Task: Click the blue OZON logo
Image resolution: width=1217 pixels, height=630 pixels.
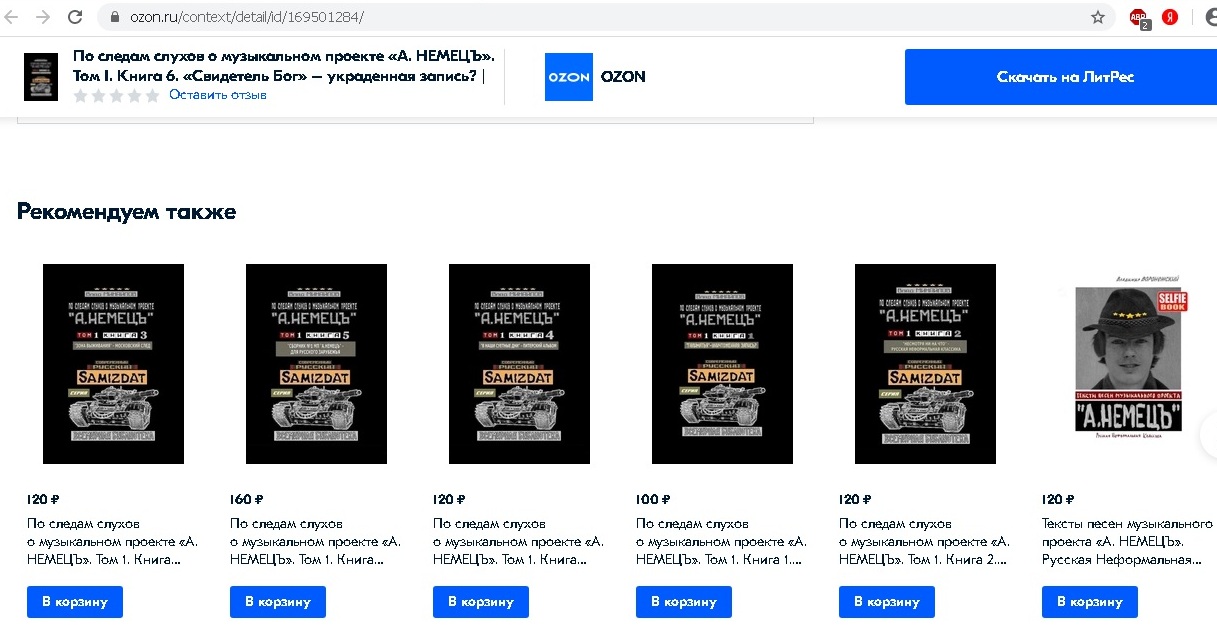Action: pos(569,77)
